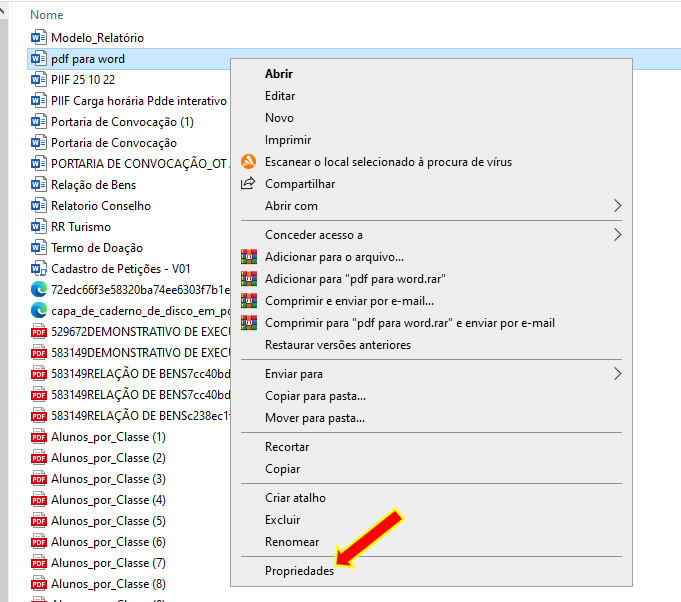Image resolution: width=681 pixels, height=602 pixels.
Task: Click Avast icon beside Escanear o local selecionado
Action: 248,162
